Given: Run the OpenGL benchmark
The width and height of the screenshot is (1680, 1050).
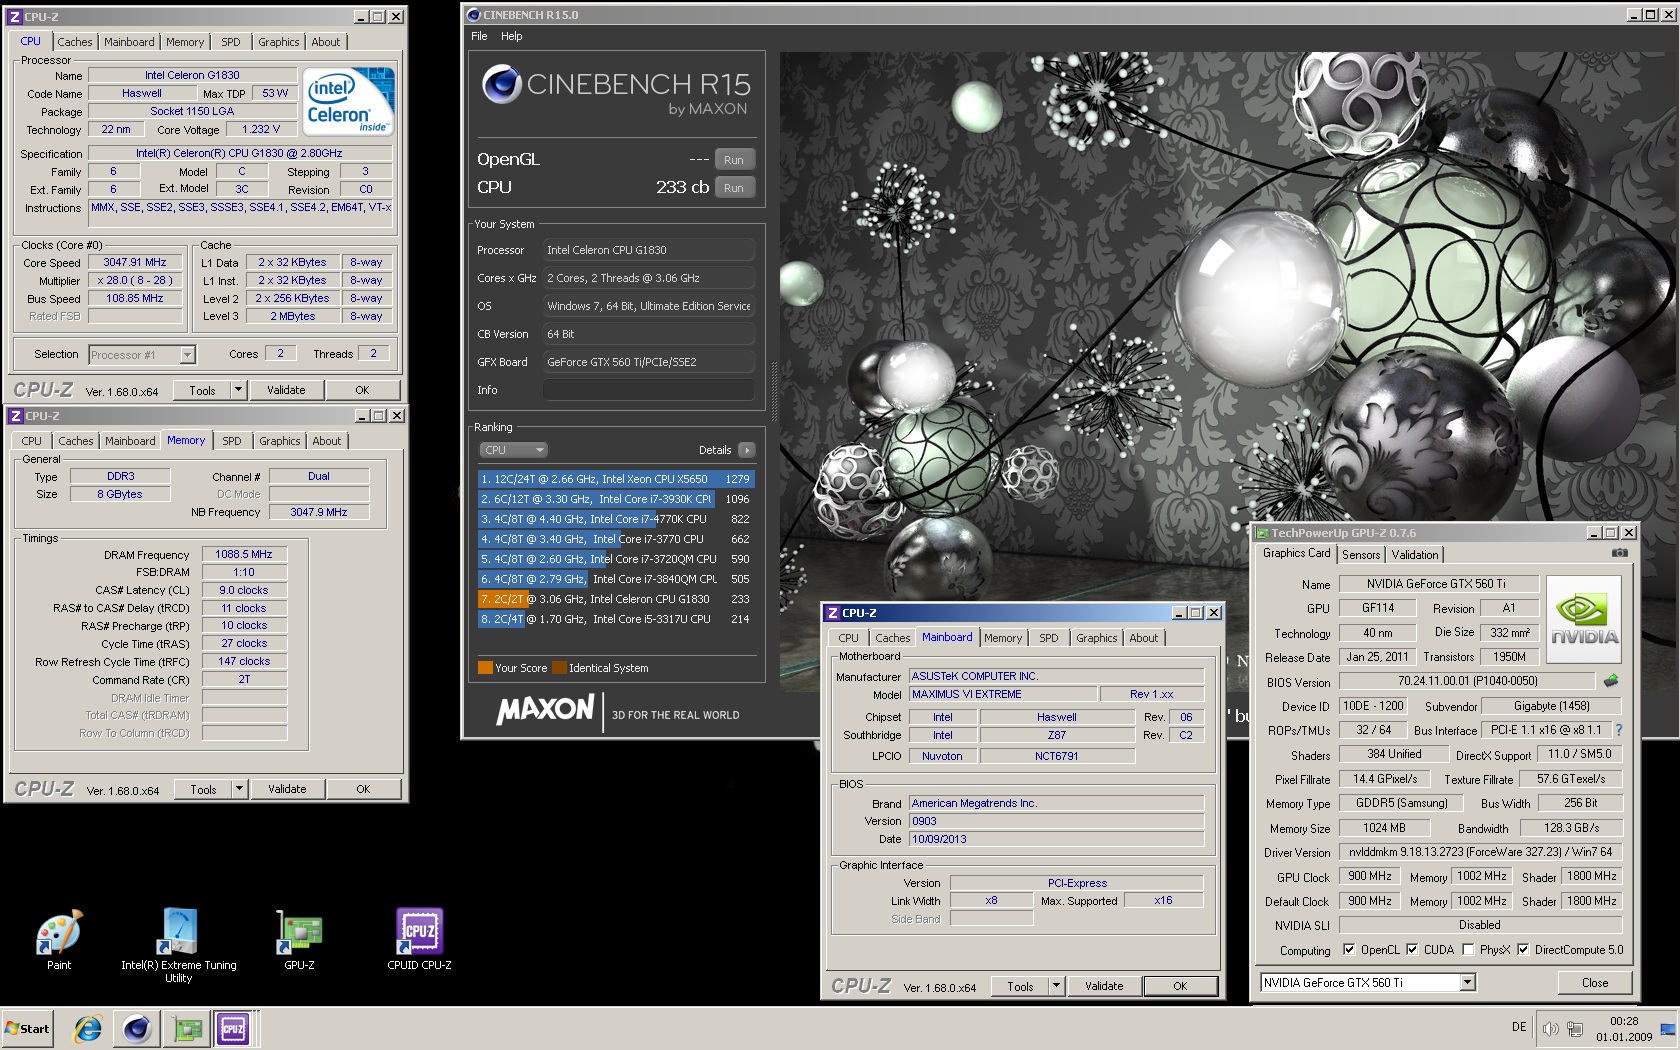Looking at the screenshot, I should pos(734,160).
